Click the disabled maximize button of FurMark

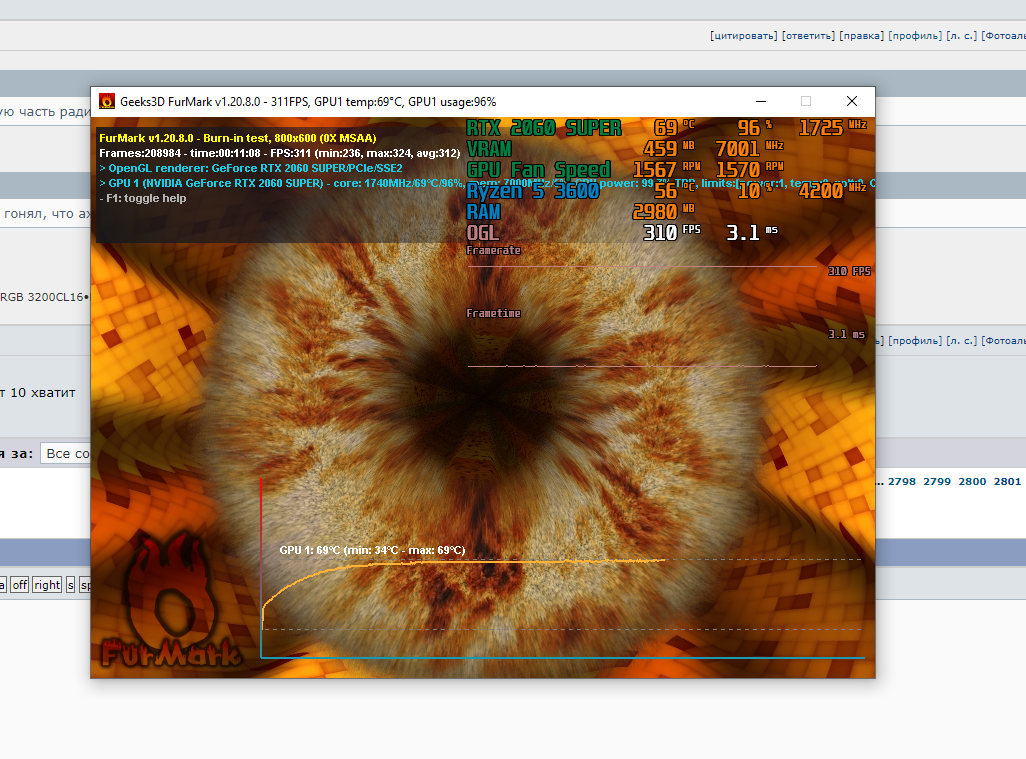(806, 101)
